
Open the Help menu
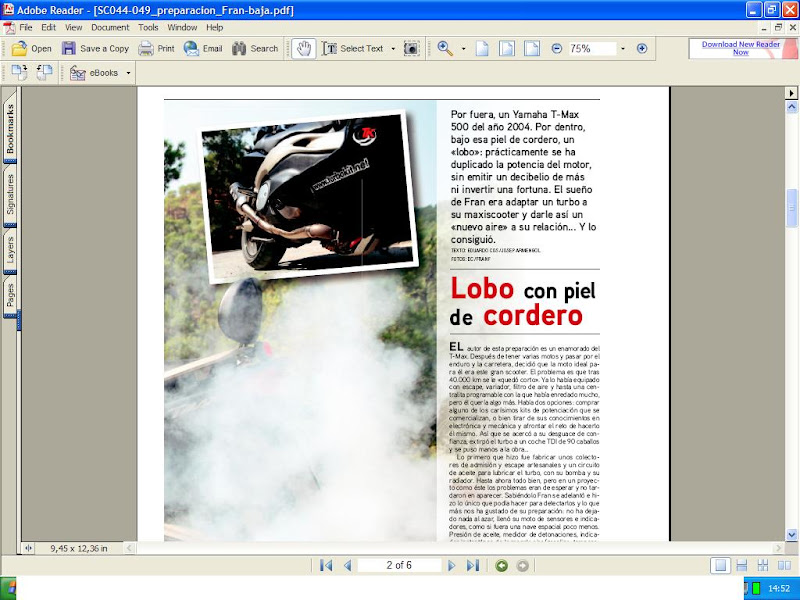pyautogui.click(x=214, y=28)
